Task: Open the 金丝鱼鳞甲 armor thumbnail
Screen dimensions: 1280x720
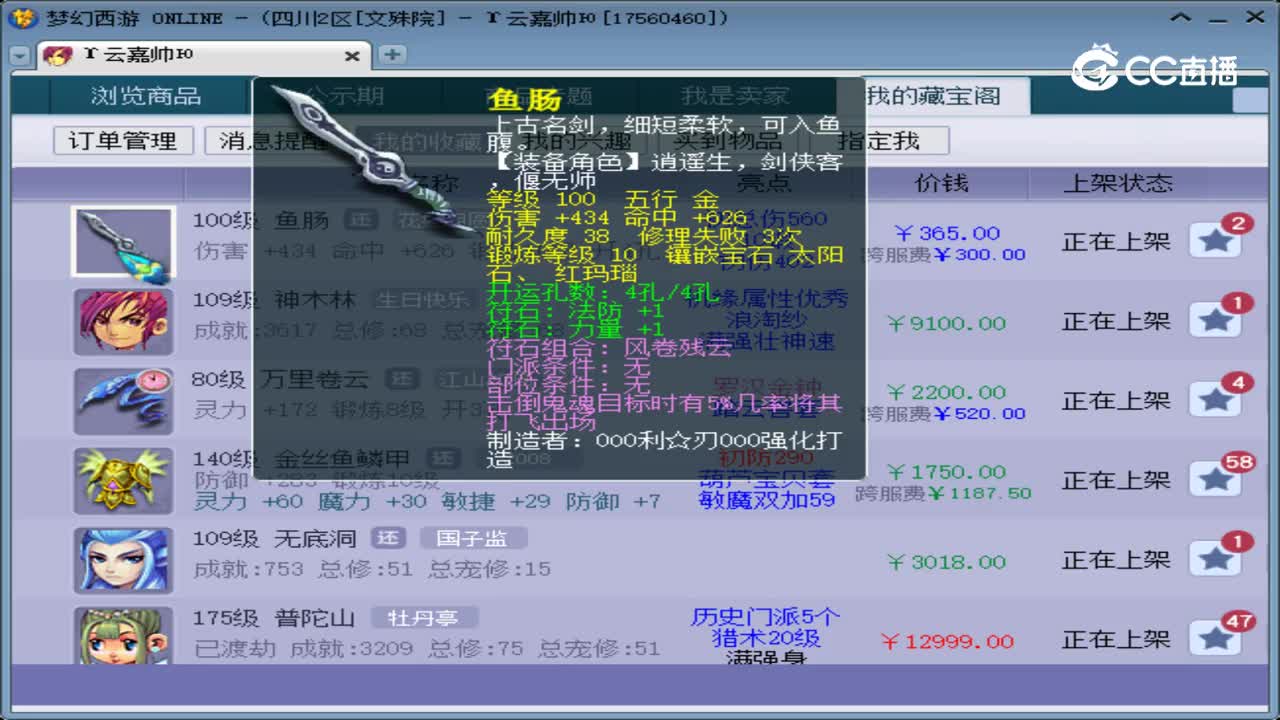Action: [123, 480]
